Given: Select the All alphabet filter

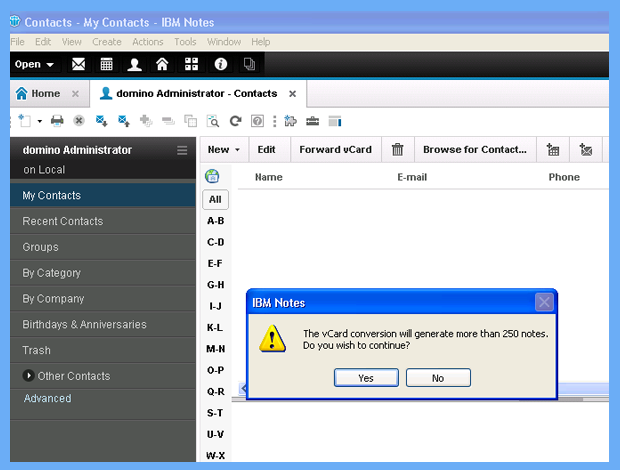Looking at the screenshot, I should pos(215,199).
